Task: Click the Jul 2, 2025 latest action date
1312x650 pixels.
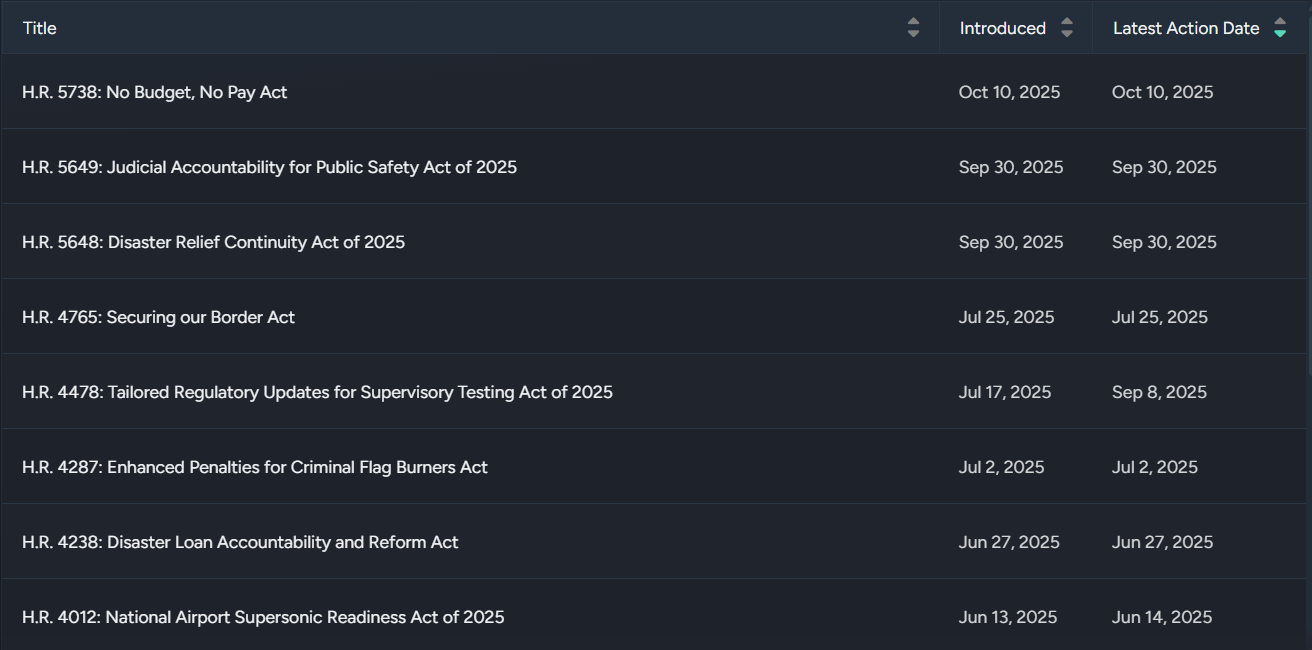Action: tap(1155, 467)
